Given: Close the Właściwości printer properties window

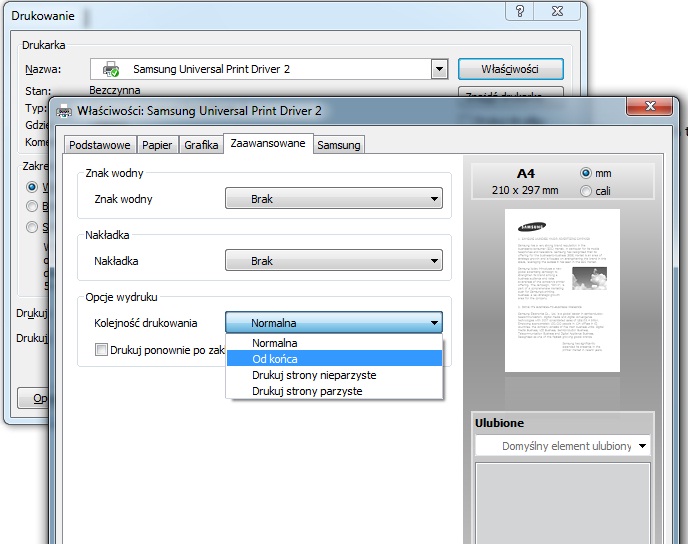Looking at the screenshot, I should (650, 106).
